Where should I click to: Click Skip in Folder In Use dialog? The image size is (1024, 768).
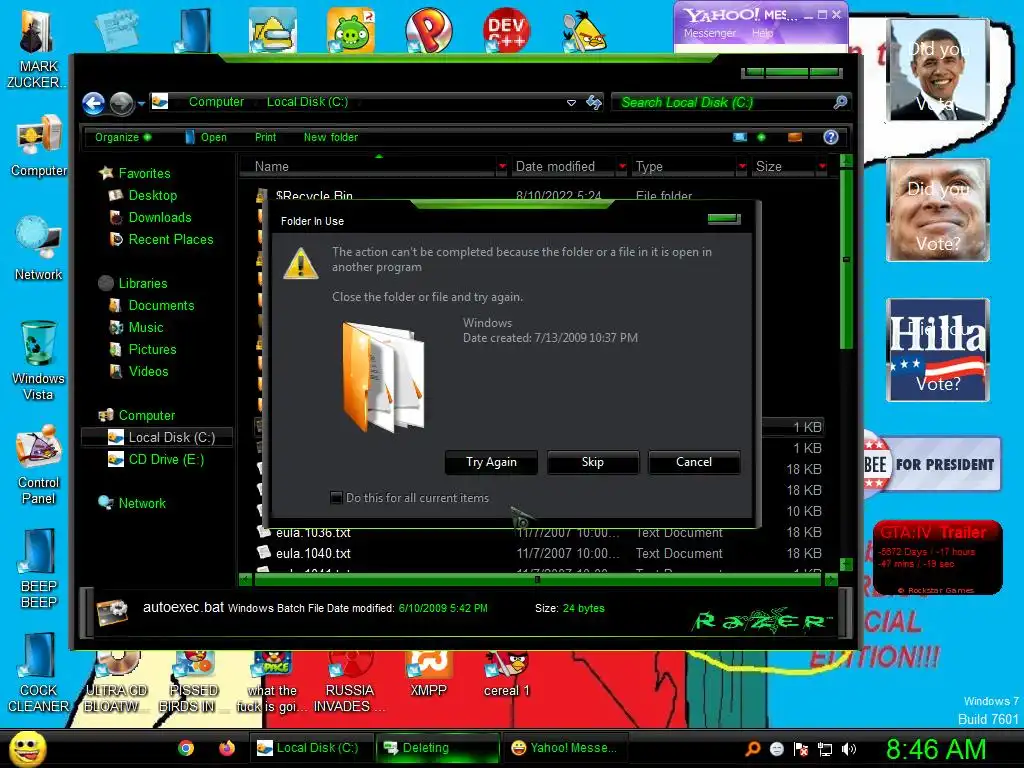[x=593, y=462]
